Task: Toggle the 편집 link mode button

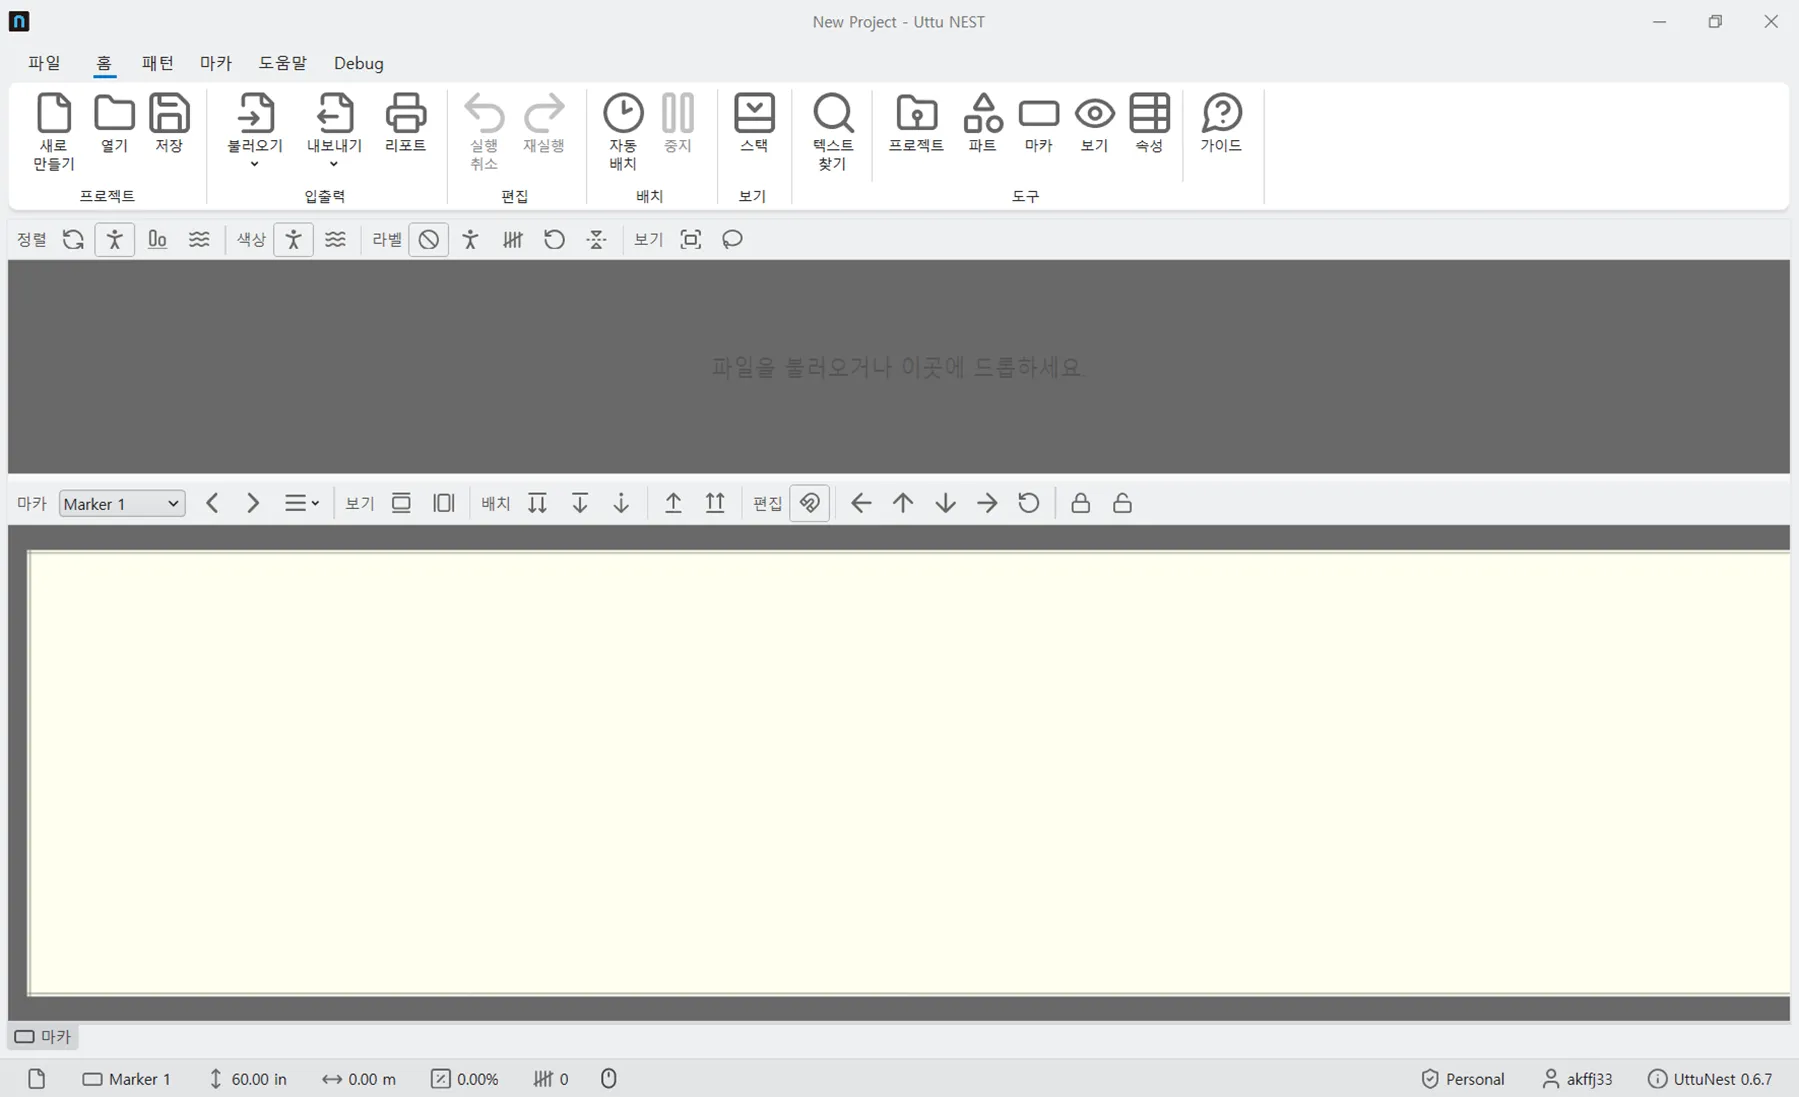Action: point(809,503)
